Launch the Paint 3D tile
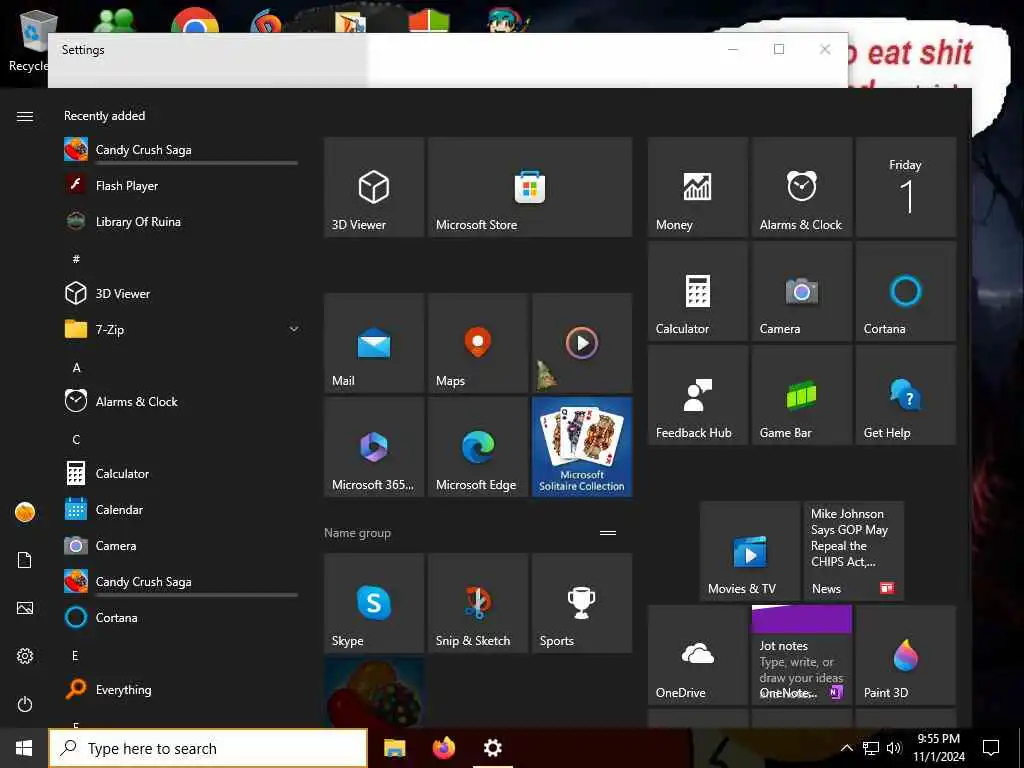 (906, 655)
